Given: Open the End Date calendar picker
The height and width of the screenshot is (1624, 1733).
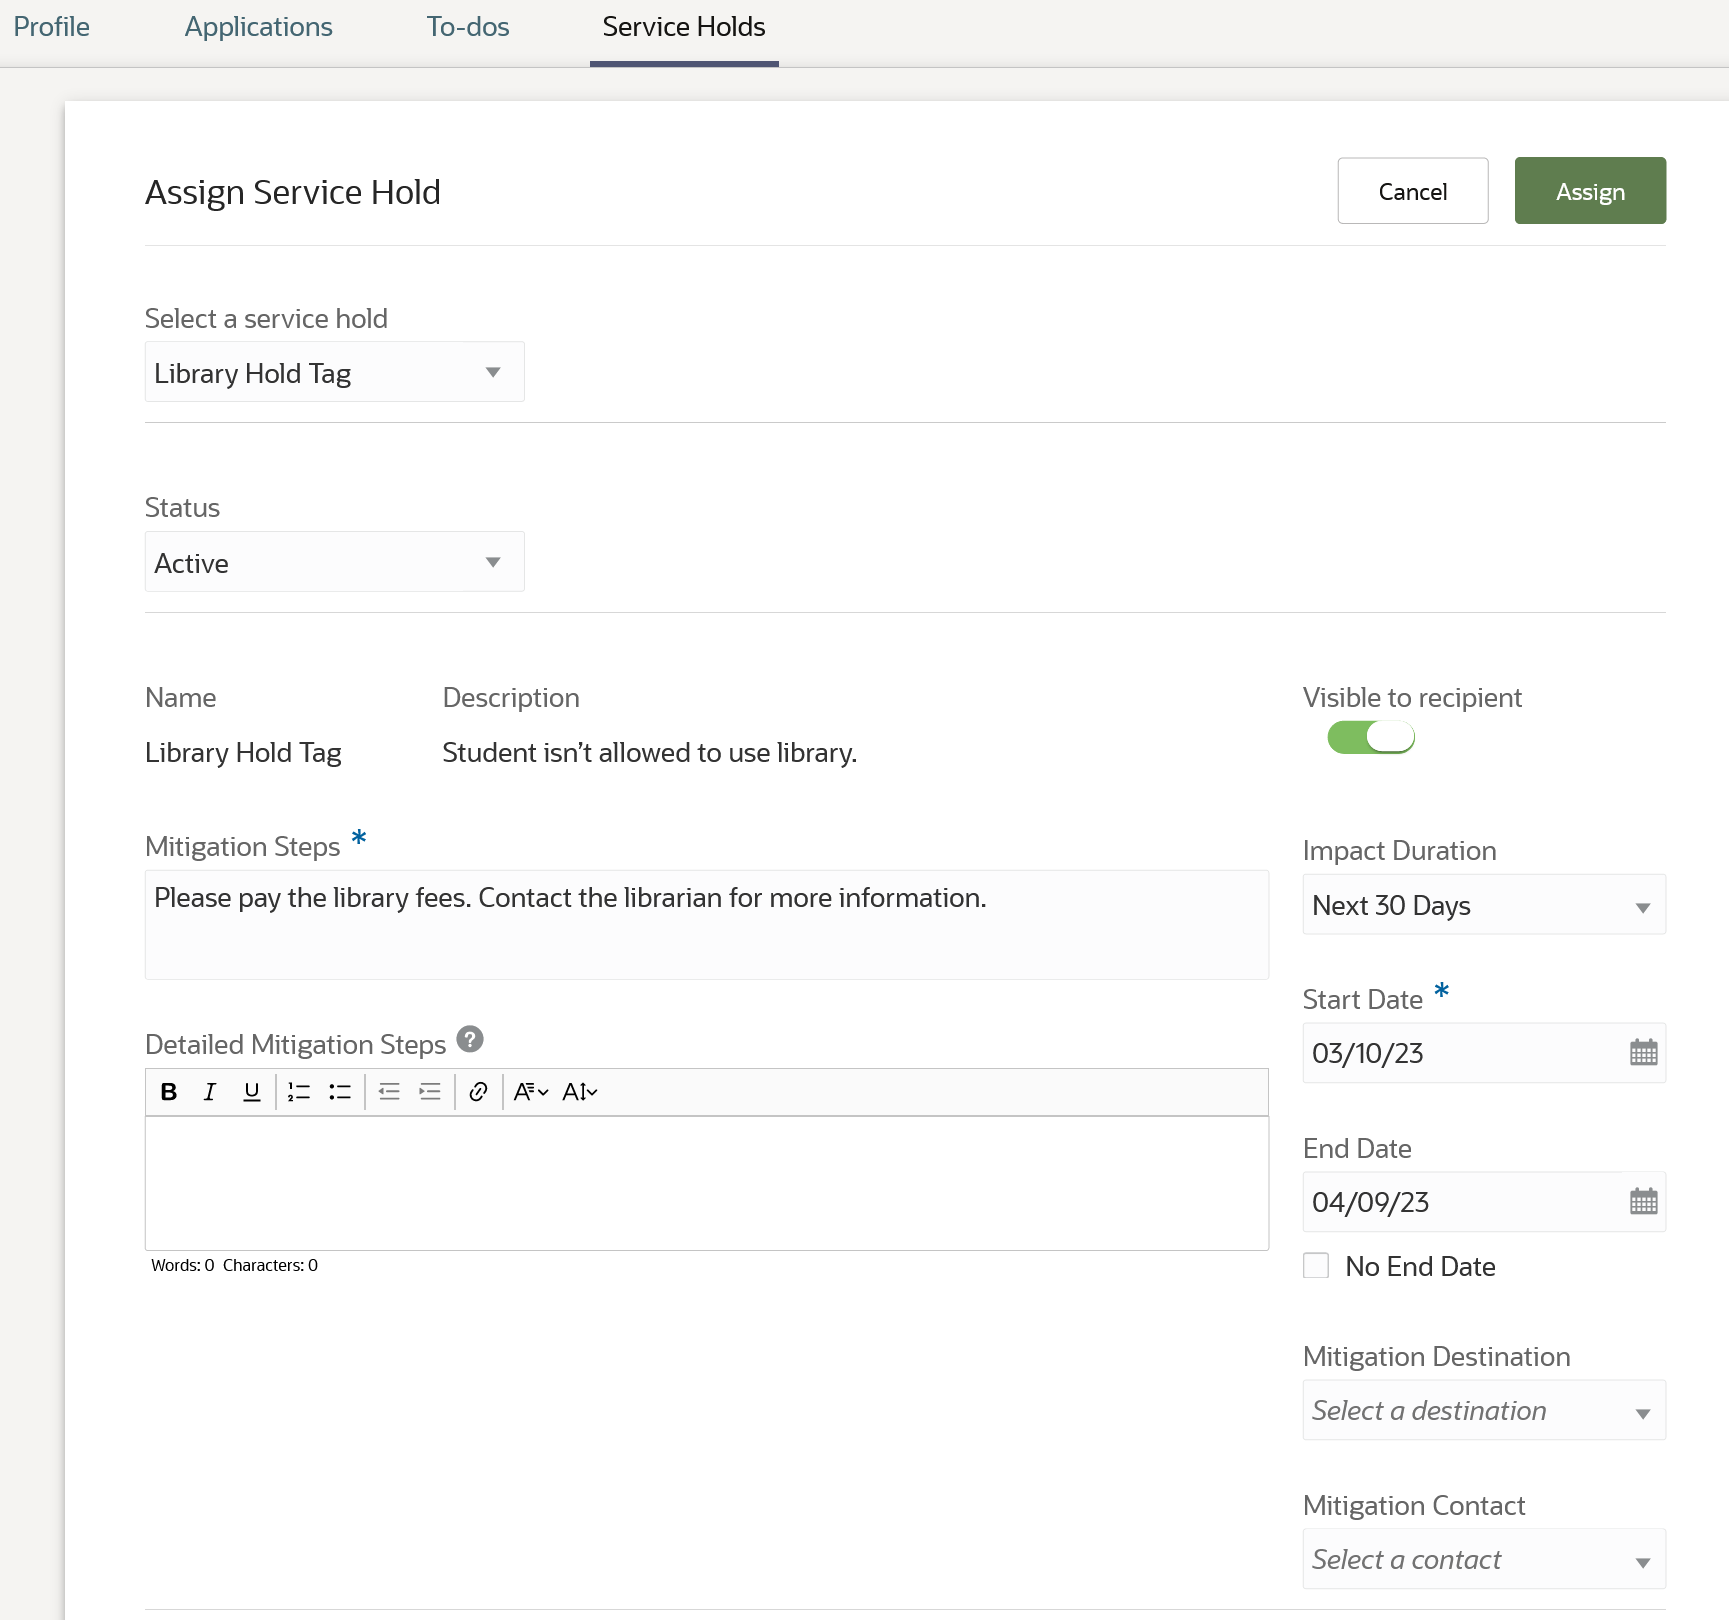Looking at the screenshot, I should [x=1643, y=1202].
